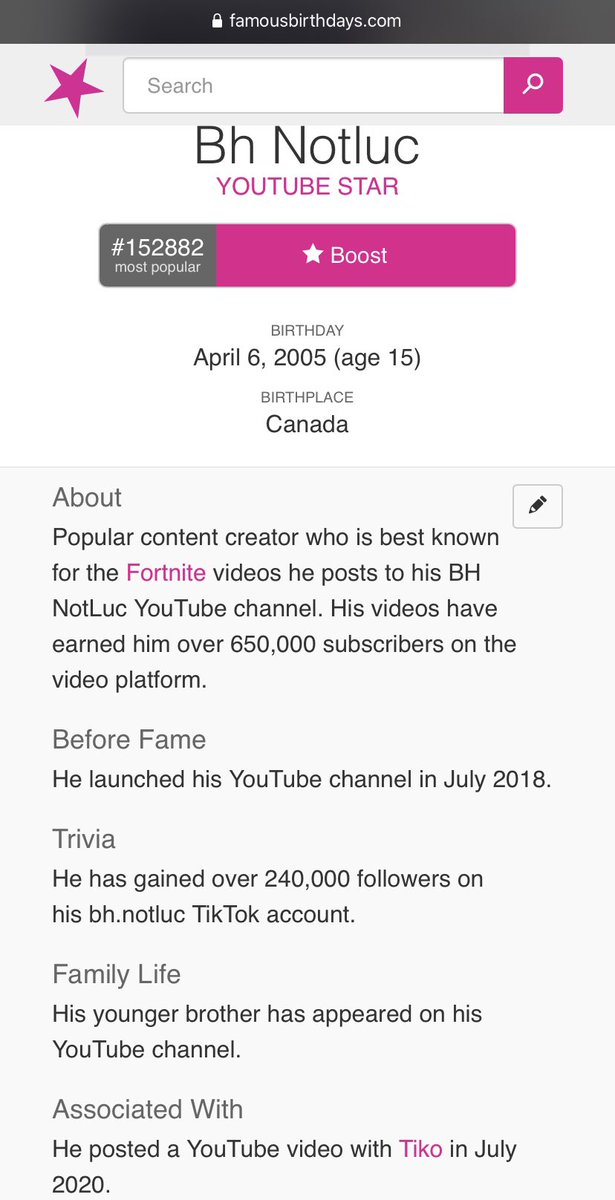Screen dimensions: 615x1200
Task: Click the pink star site logo
Action: (73, 87)
